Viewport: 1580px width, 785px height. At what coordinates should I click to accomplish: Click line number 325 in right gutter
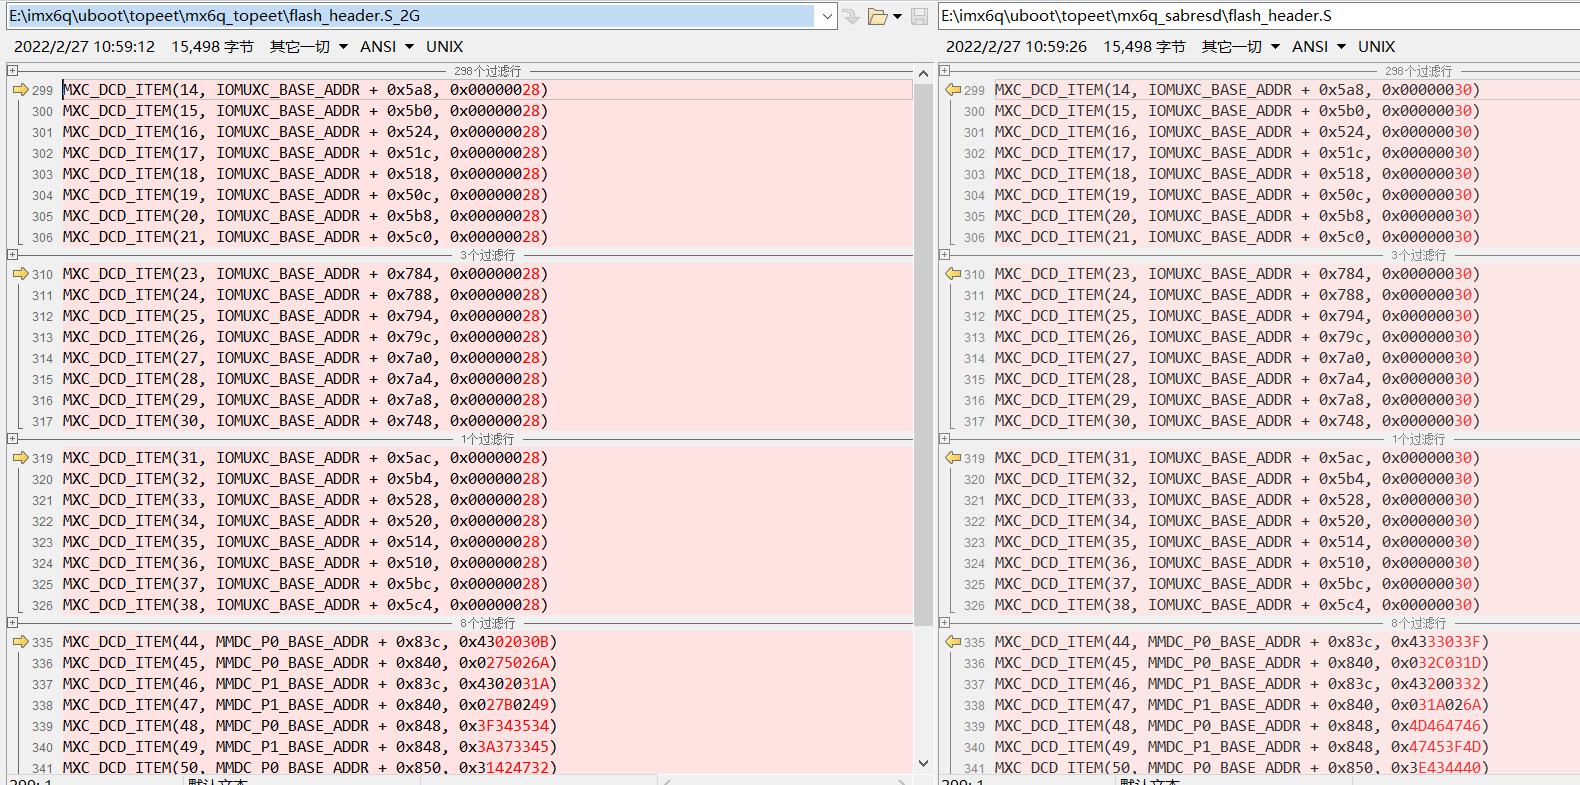tap(974, 584)
